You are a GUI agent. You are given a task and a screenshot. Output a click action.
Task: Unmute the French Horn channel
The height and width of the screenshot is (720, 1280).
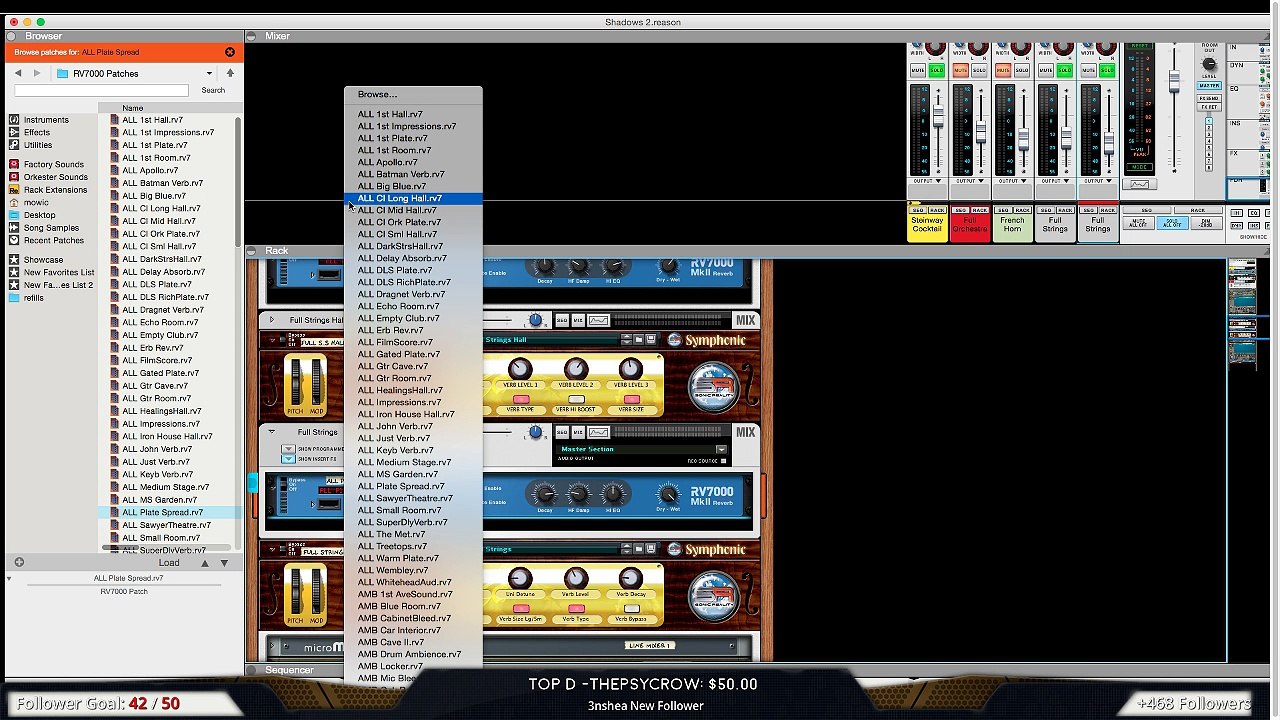coord(1003,70)
